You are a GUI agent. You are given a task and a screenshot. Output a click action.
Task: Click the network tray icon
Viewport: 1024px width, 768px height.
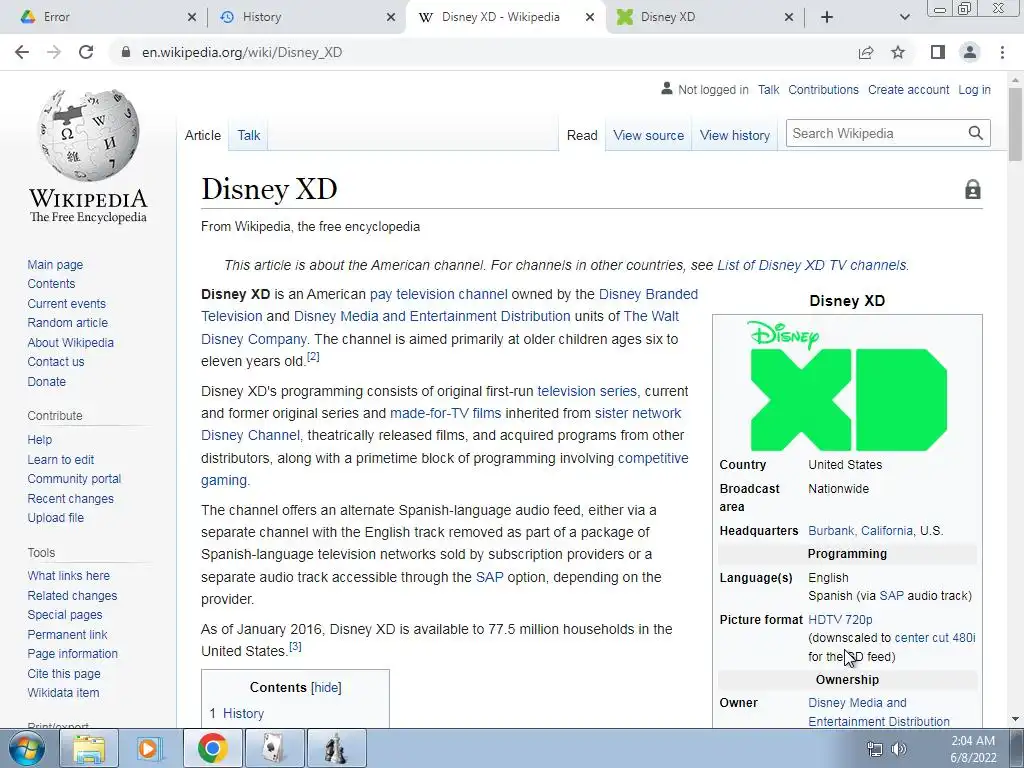(x=874, y=748)
